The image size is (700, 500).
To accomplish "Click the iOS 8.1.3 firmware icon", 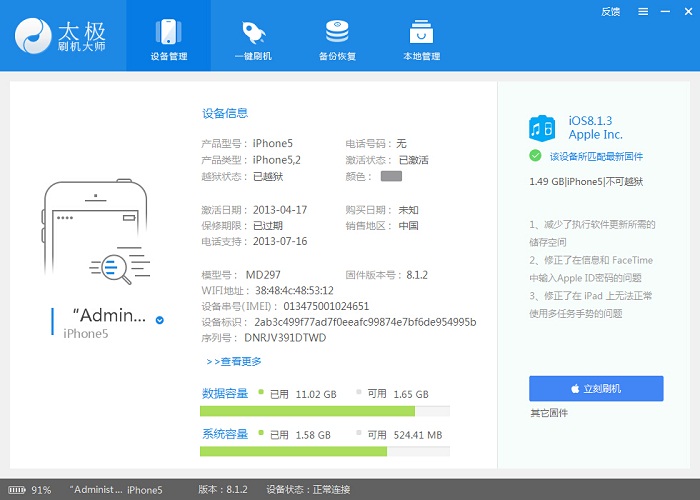I will [x=542, y=128].
